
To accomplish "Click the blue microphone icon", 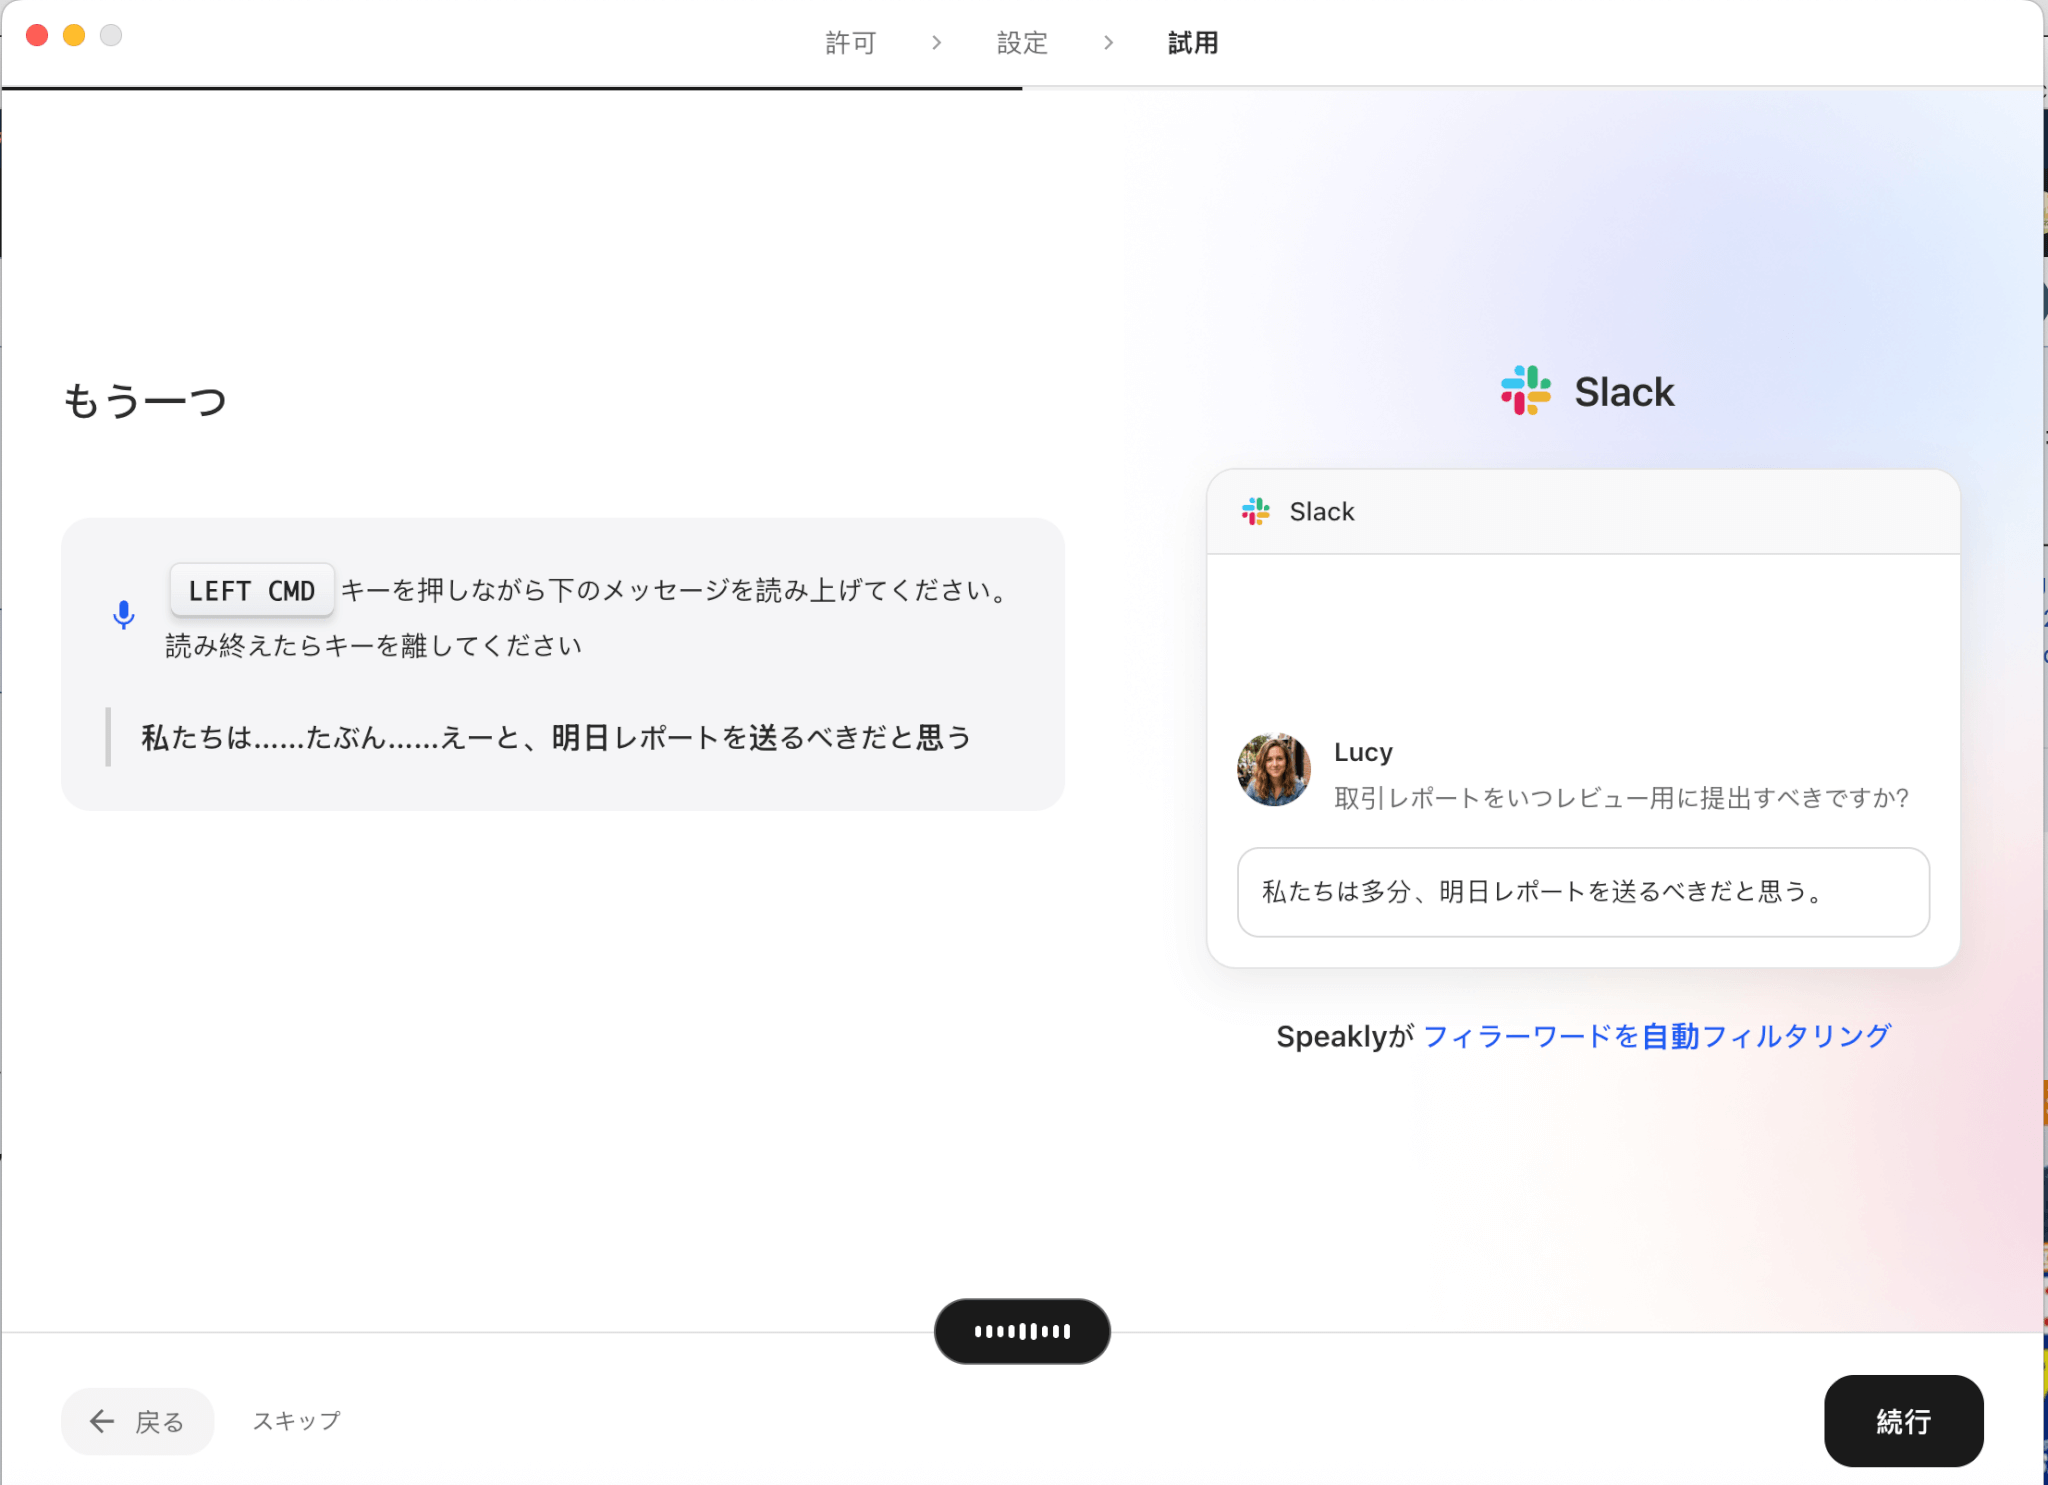I will click(x=123, y=615).
